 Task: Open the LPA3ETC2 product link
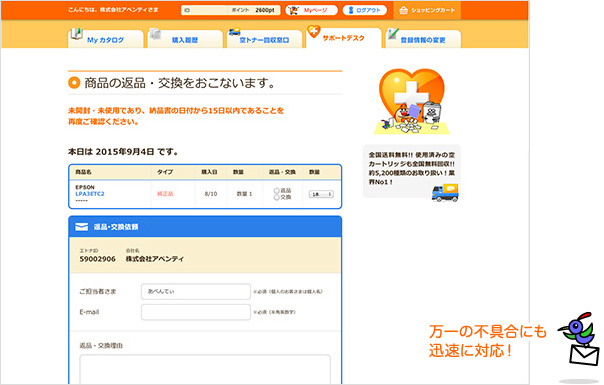90,194
